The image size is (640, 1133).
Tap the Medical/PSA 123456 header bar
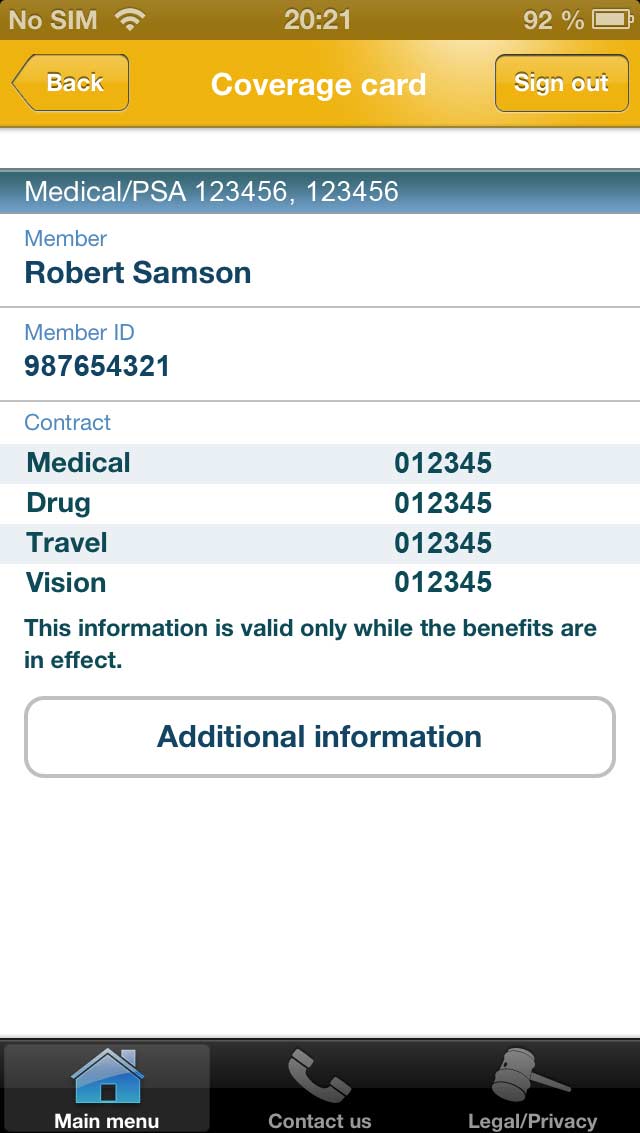[x=320, y=191]
